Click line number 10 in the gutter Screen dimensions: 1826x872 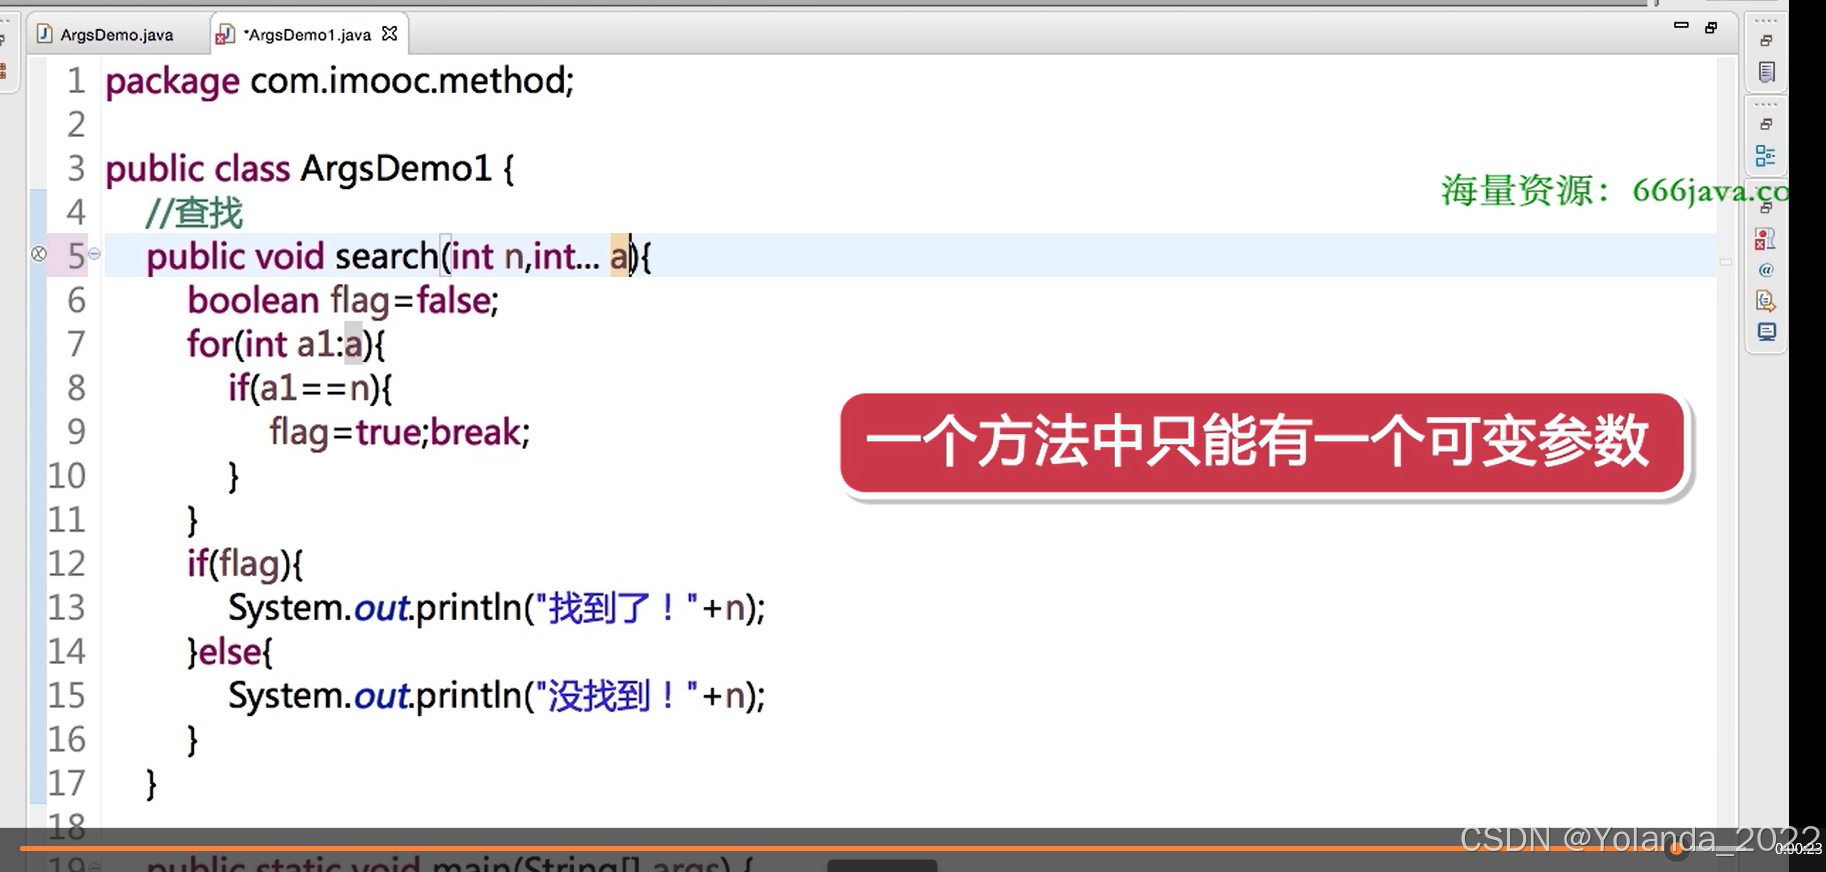tap(67, 476)
